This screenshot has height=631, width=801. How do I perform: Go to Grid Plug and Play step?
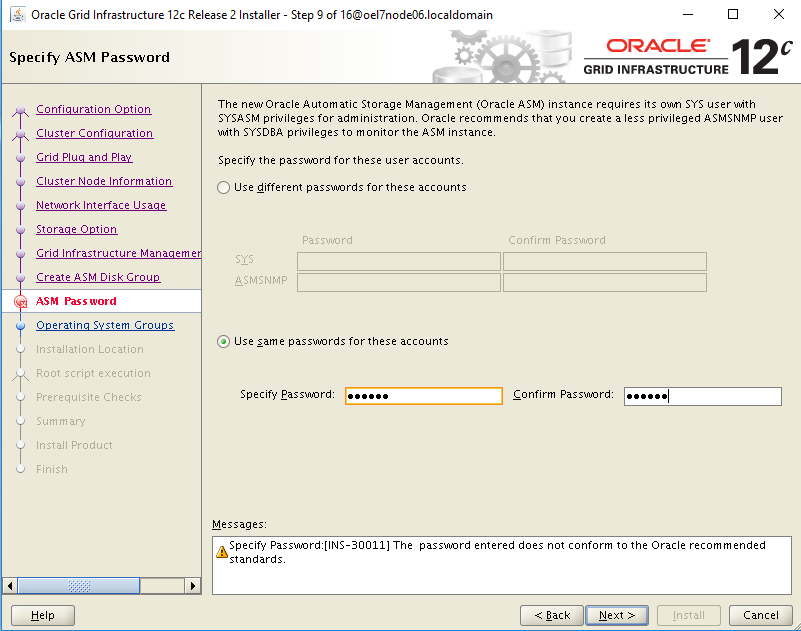(x=84, y=158)
